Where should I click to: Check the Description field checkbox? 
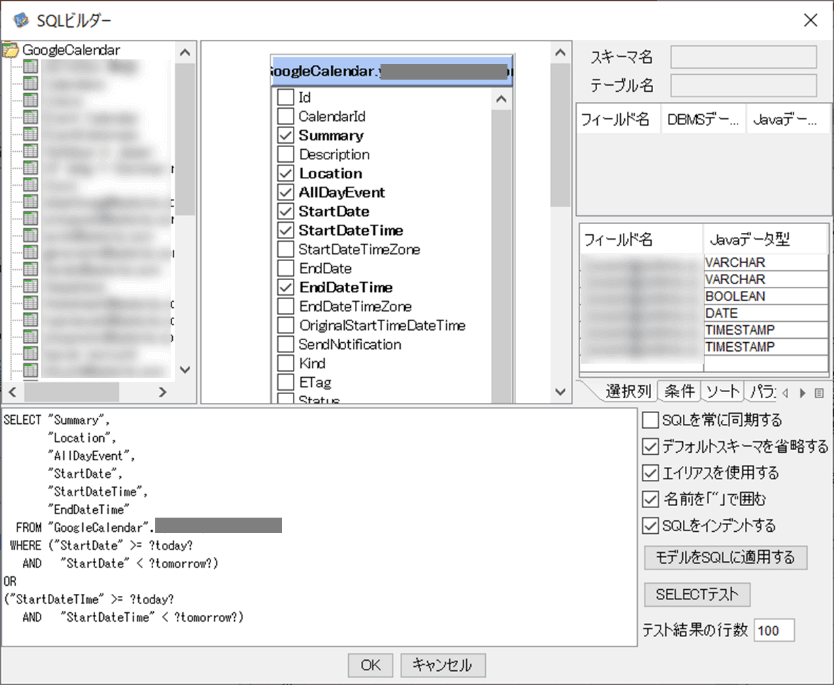pyautogui.click(x=286, y=154)
